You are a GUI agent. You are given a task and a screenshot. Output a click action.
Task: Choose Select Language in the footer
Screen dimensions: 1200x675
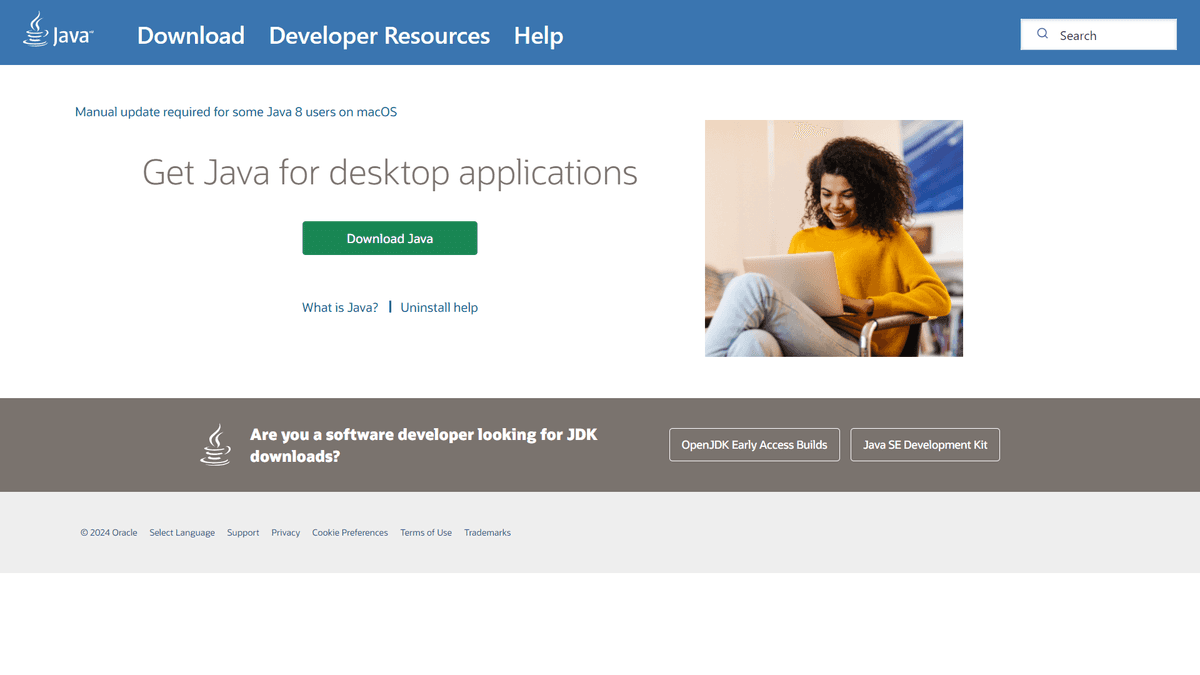pyautogui.click(x=182, y=533)
